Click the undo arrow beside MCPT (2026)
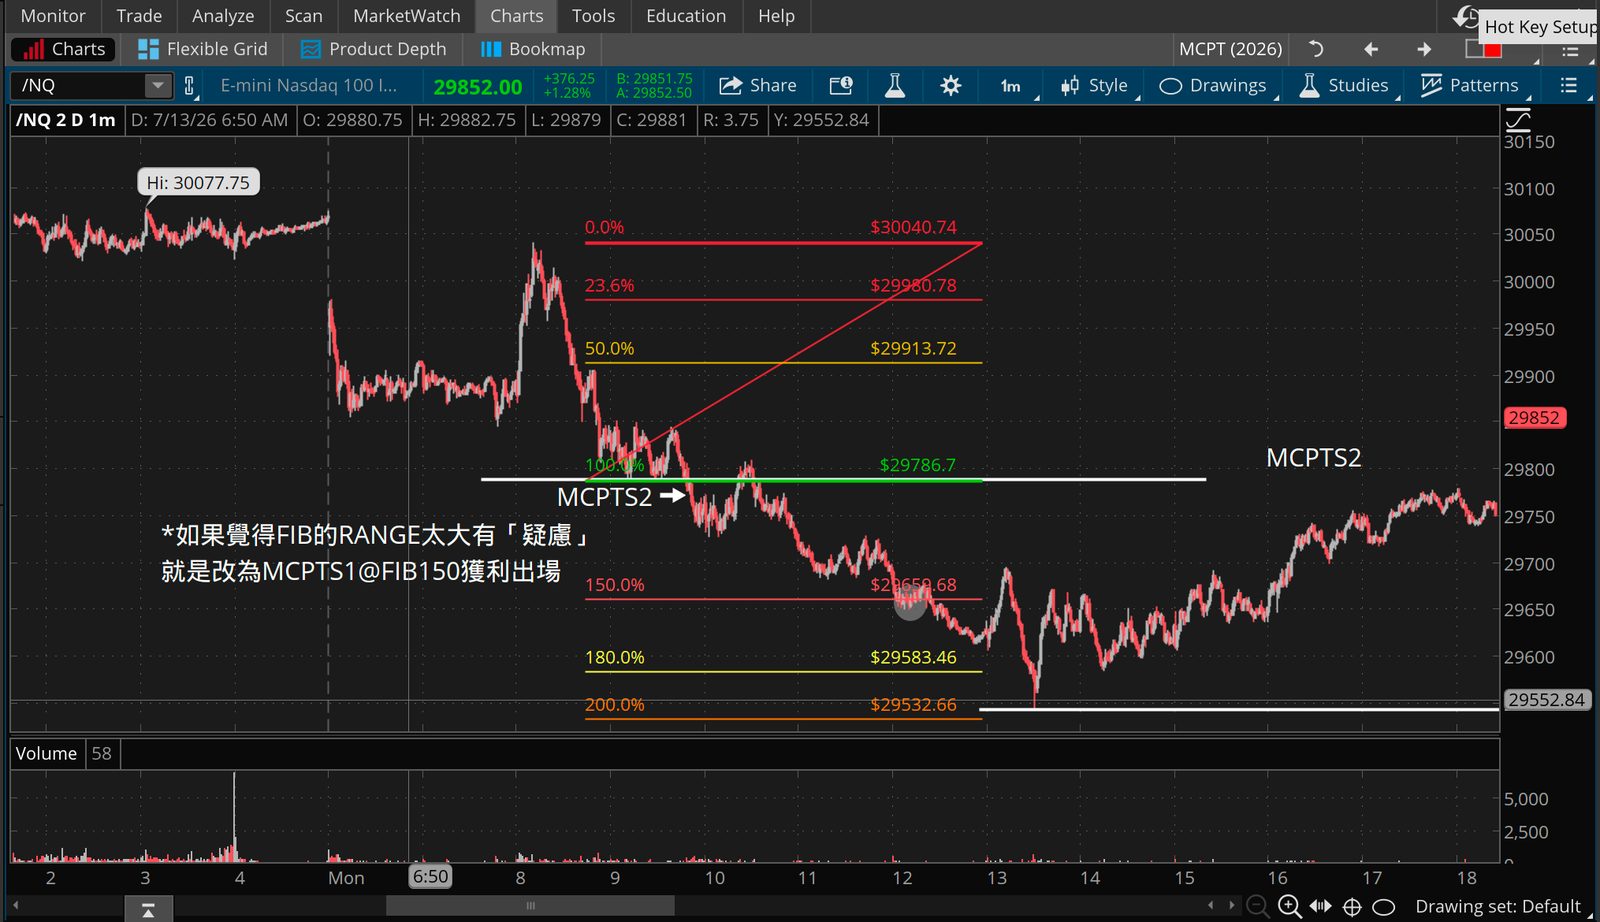Screen dimensions: 1600x922 point(1316,49)
